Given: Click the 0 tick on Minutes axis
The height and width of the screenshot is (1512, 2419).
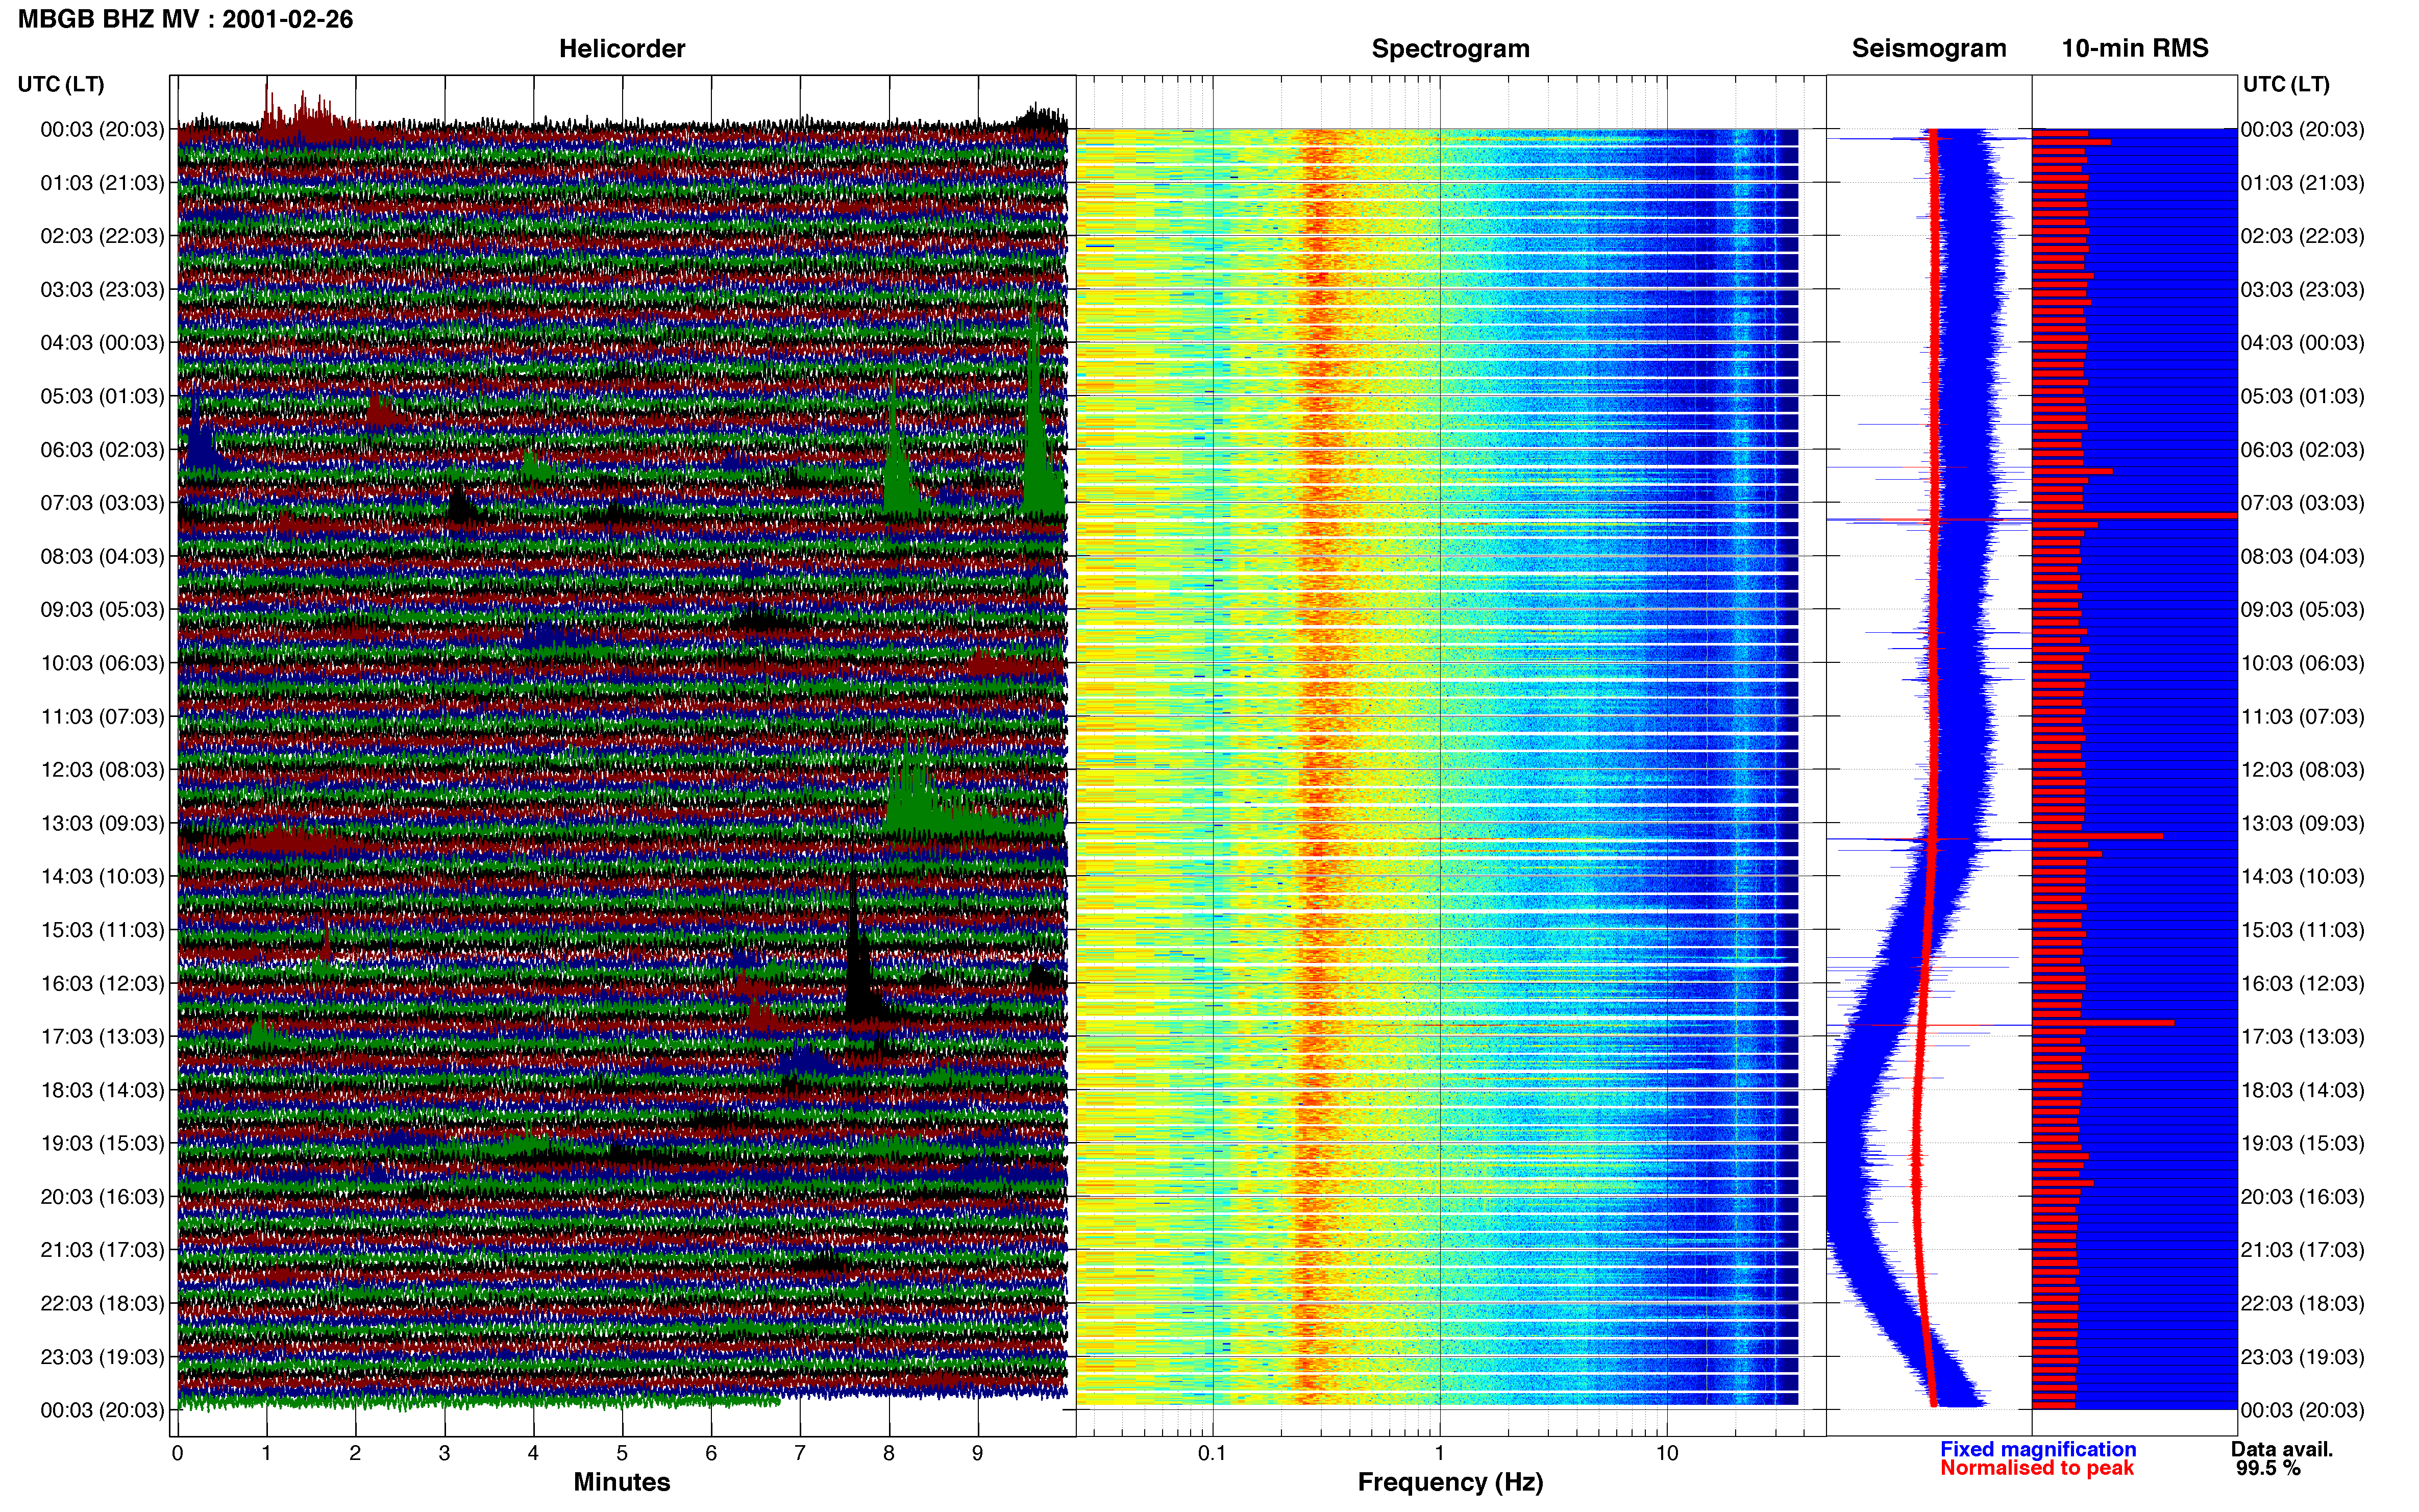Looking at the screenshot, I should (x=177, y=1454).
